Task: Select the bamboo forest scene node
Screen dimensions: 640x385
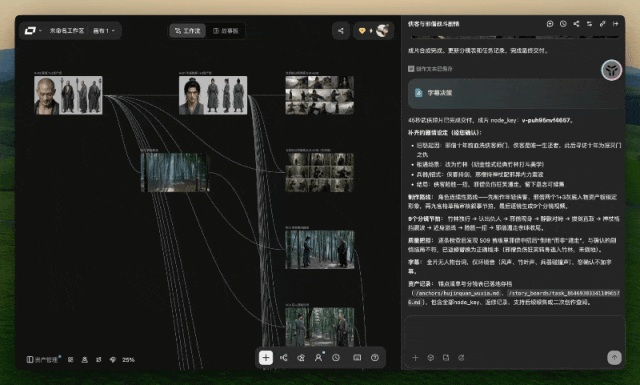Action: (x=175, y=172)
